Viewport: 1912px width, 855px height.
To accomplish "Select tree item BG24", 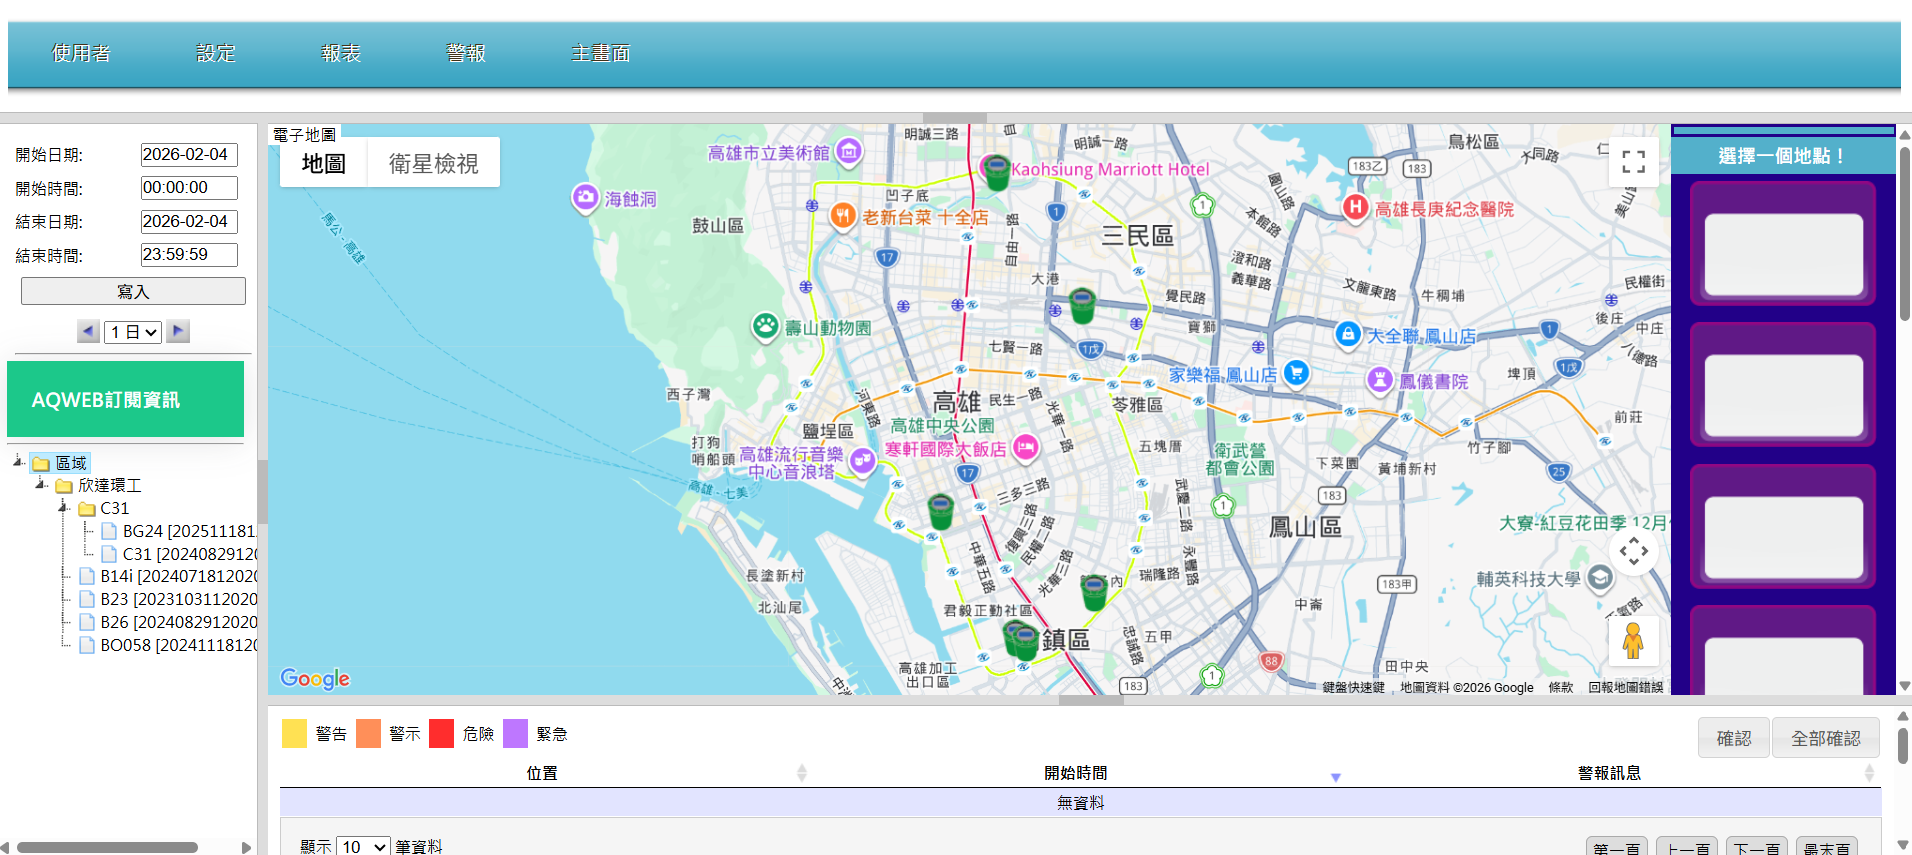I will pyautogui.click(x=179, y=531).
